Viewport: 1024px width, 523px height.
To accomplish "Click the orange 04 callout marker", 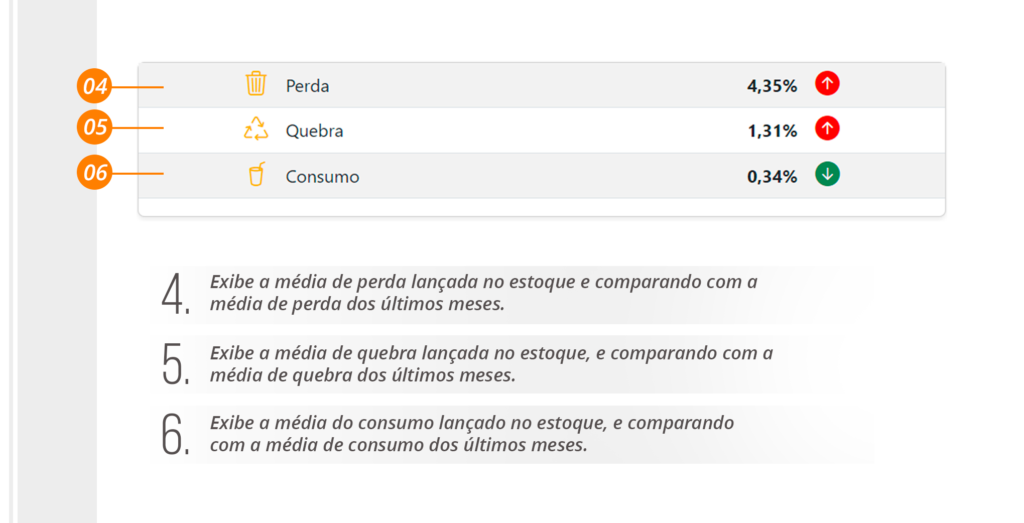I will tap(95, 86).
